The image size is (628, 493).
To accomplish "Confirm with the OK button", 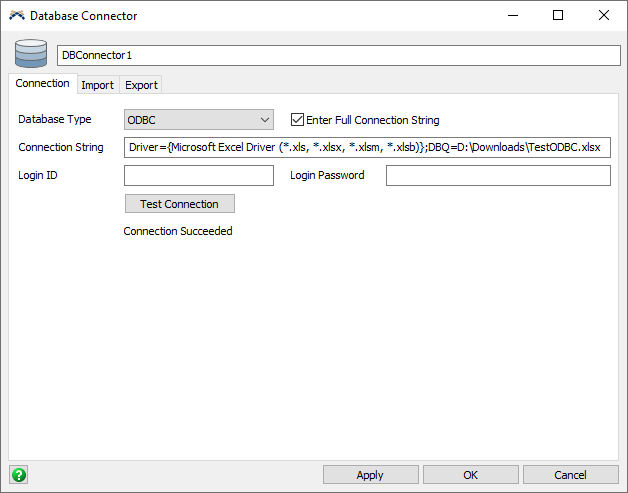I will click(x=470, y=475).
